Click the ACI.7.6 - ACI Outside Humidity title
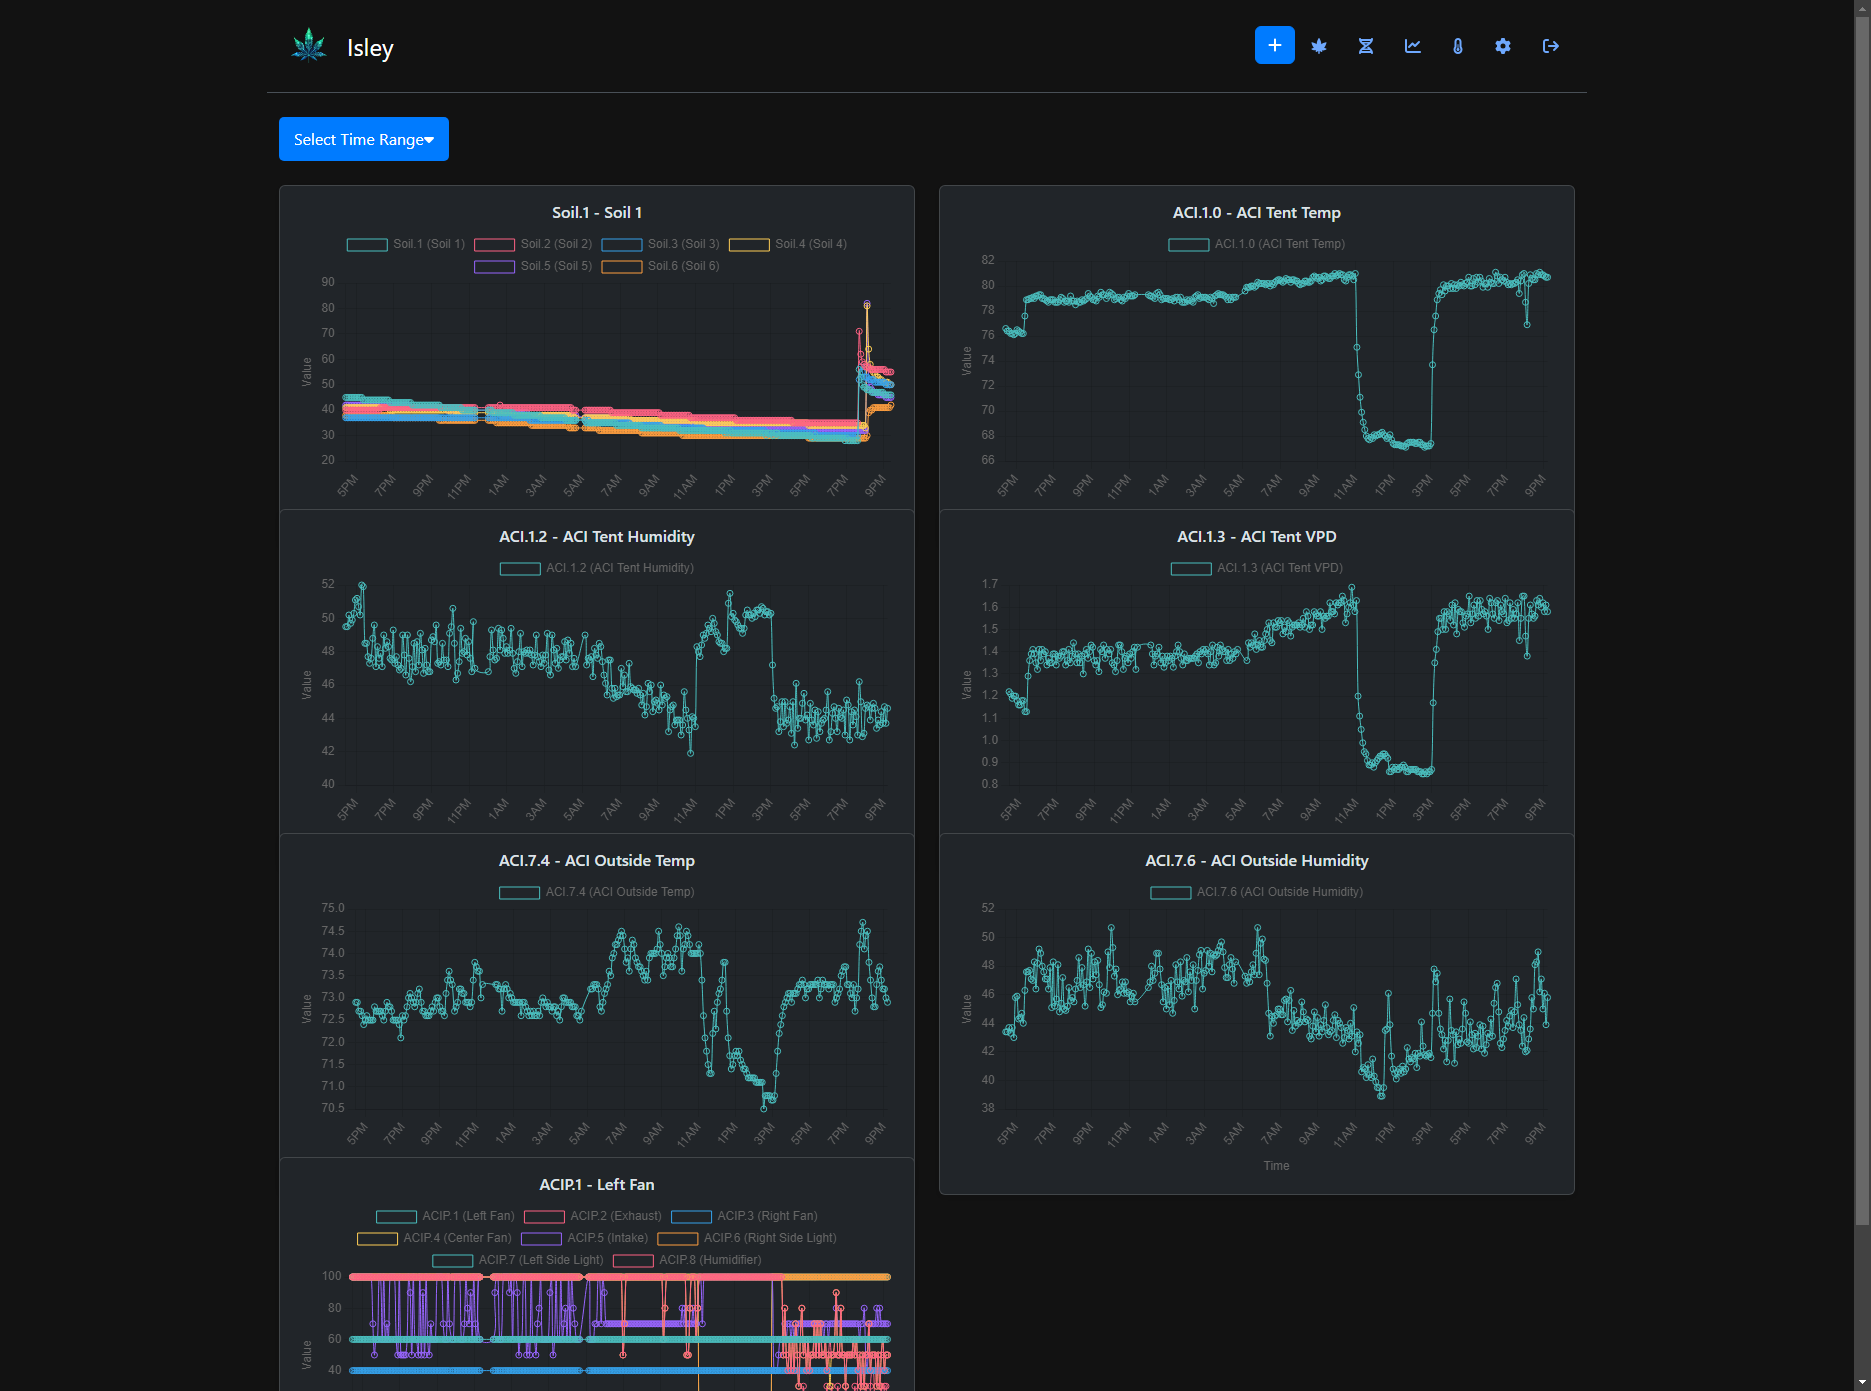Viewport: 1871px width, 1391px height. pyautogui.click(x=1256, y=861)
